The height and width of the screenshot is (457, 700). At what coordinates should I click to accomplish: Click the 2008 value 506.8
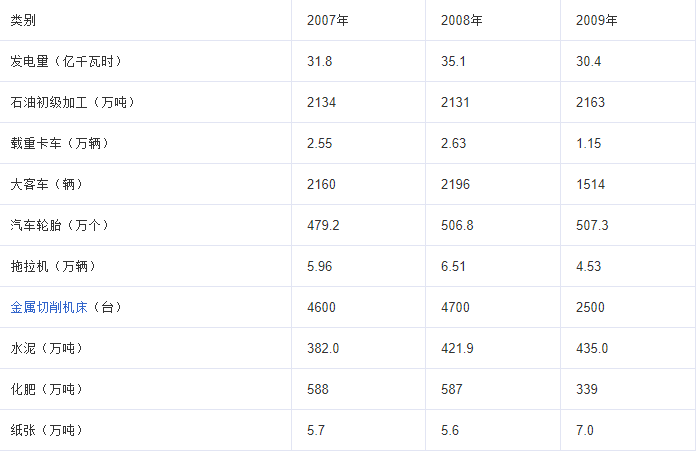pyautogui.click(x=457, y=225)
